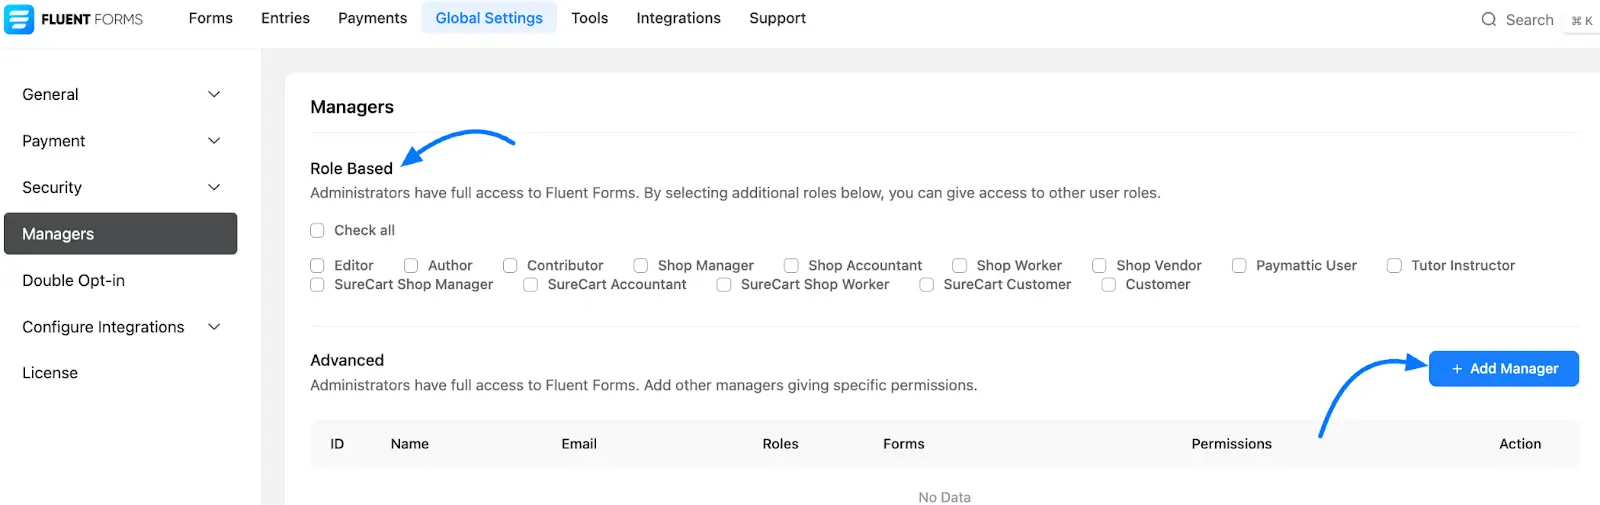Check the Tutor Instructor role

tap(1394, 266)
